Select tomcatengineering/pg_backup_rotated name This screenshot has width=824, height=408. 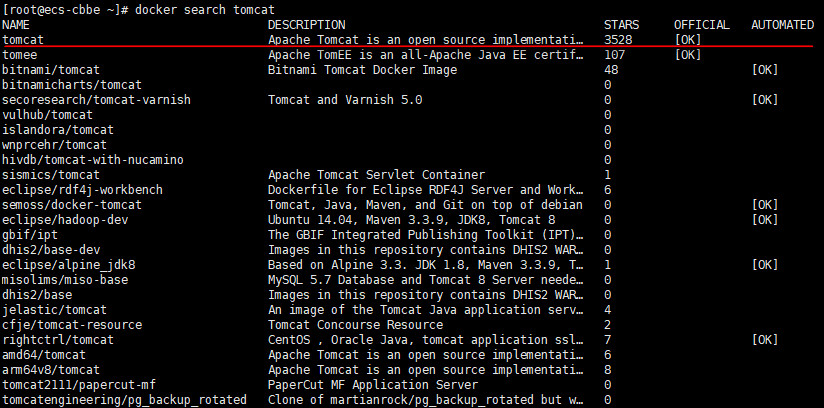coord(125,400)
